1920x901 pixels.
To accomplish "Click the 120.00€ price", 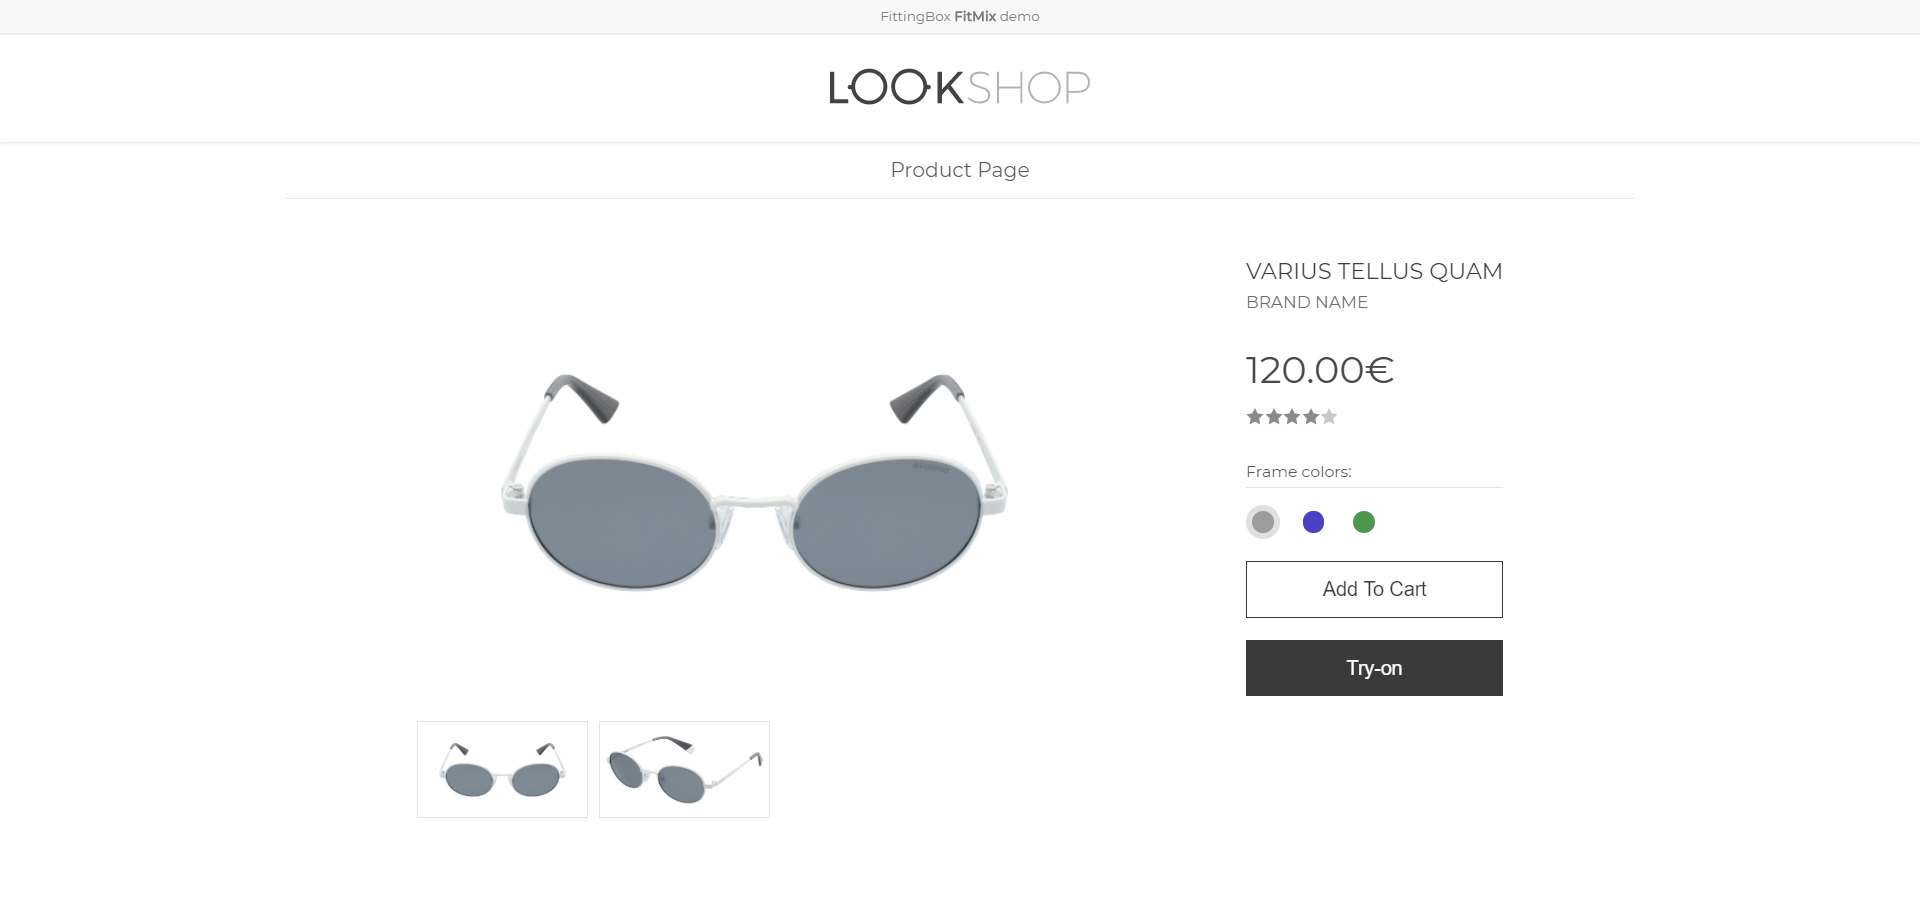I will point(1319,370).
